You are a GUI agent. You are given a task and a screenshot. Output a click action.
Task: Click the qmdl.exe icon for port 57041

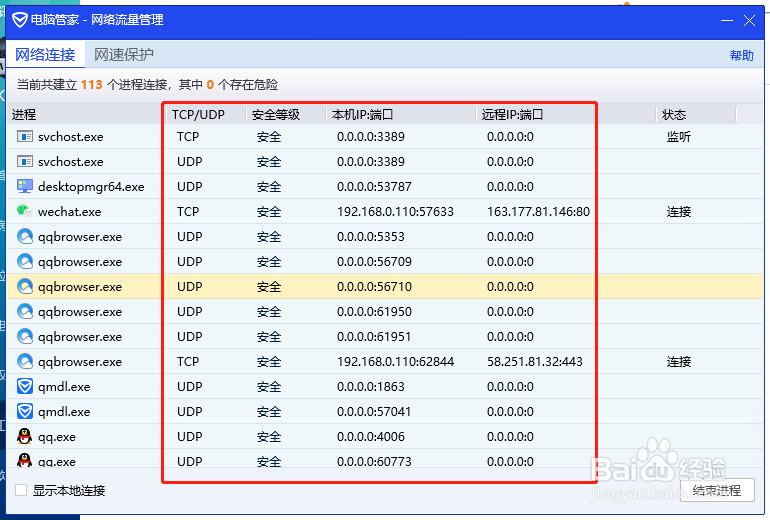tap(25, 411)
